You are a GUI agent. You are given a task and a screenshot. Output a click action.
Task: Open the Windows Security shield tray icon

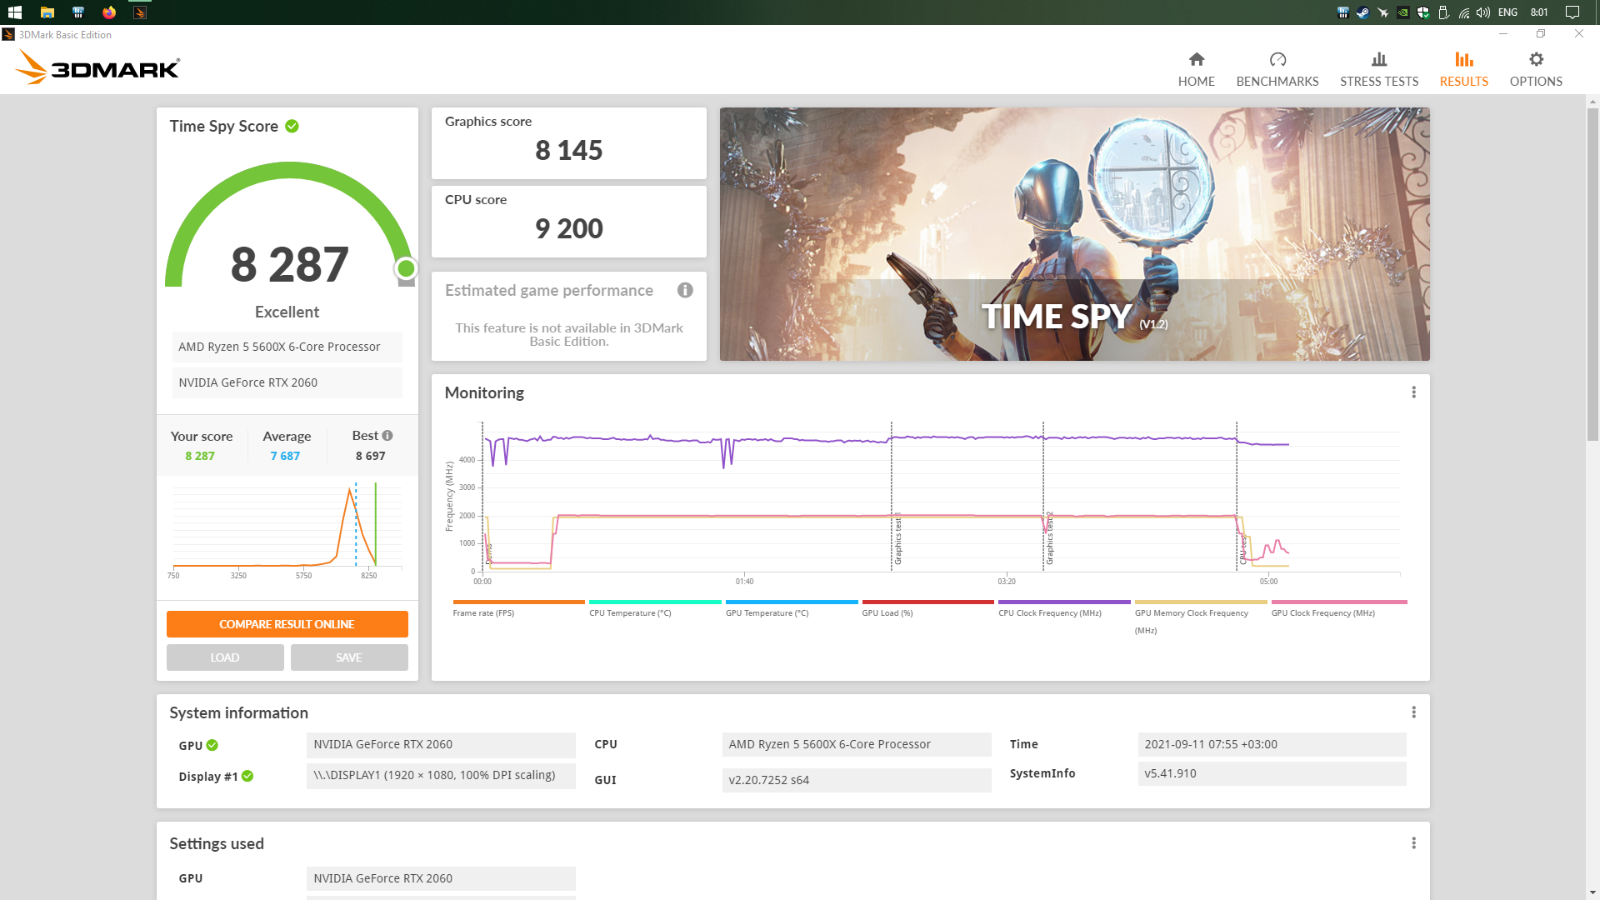pos(1423,12)
